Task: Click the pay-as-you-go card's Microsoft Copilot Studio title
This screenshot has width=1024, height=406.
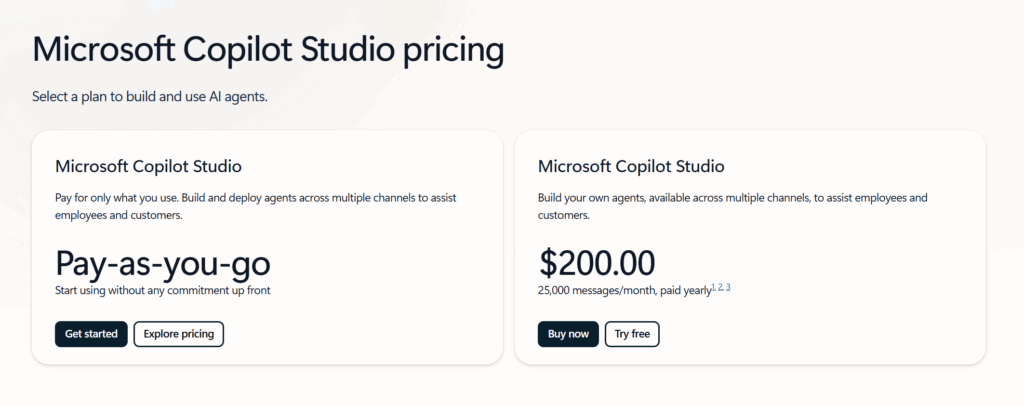Action: tap(148, 166)
